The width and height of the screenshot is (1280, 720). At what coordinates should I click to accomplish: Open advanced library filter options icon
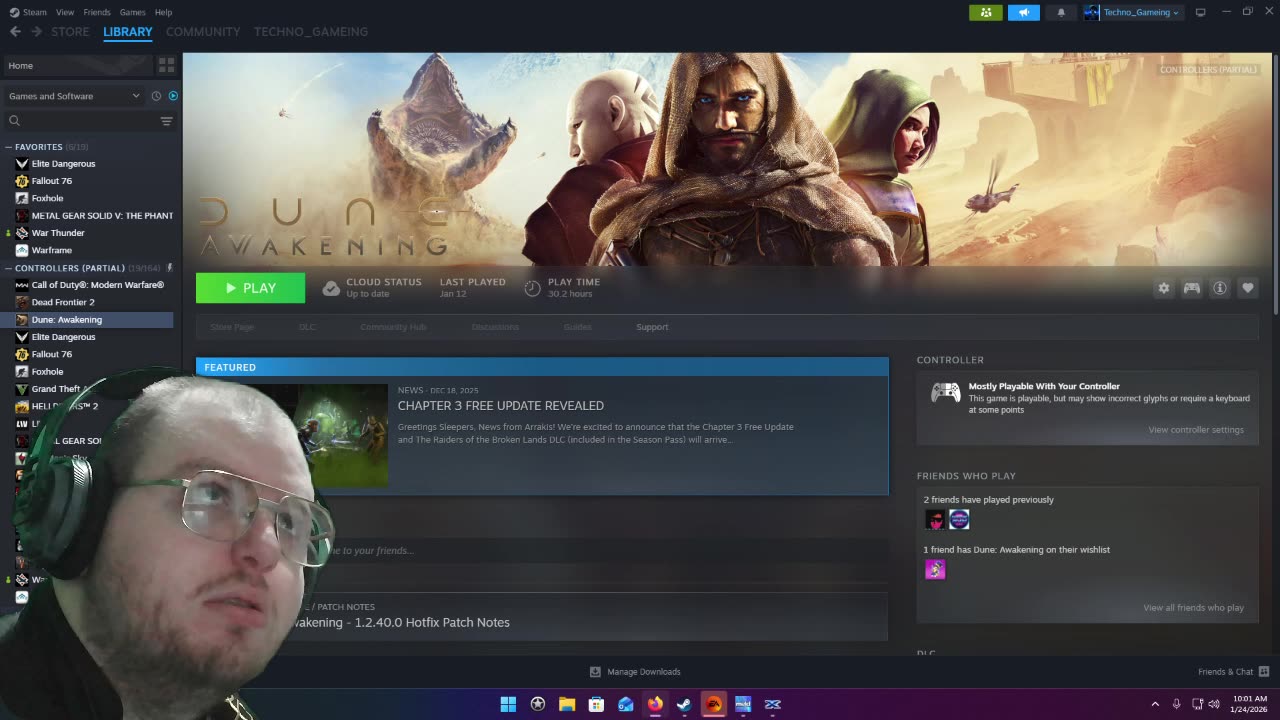click(x=166, y=121)
